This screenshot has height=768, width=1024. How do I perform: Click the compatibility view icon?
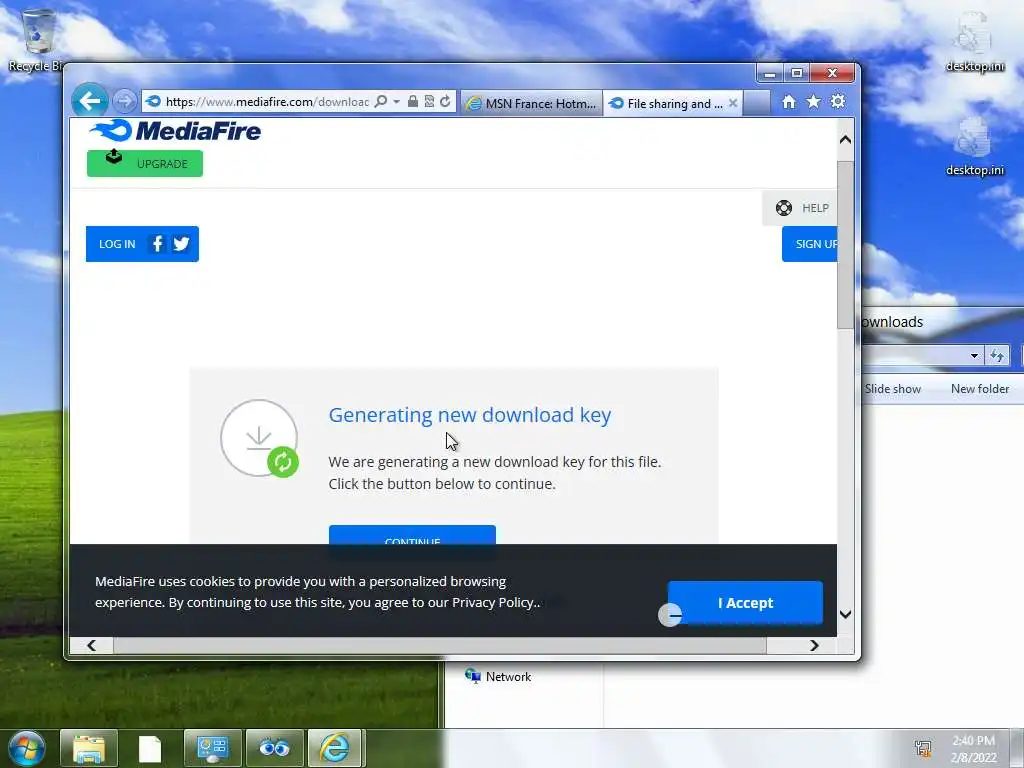(429, 101)
